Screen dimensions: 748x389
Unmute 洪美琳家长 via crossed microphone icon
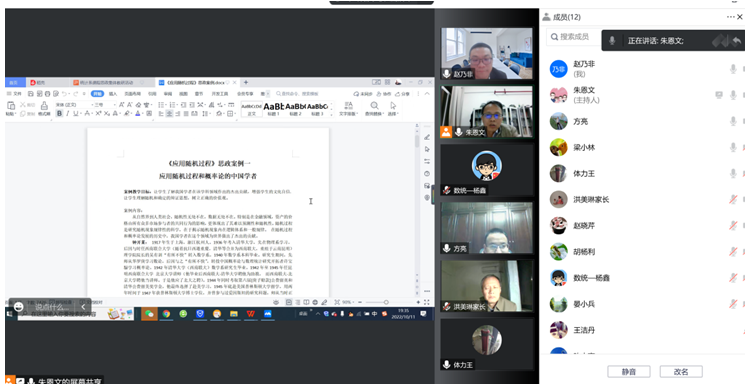click(x=733, y=200)
